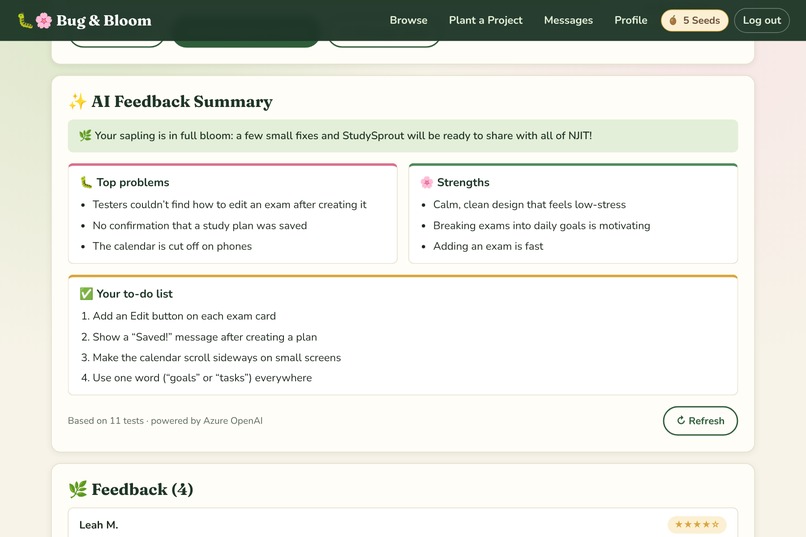
Task: Click the 'AI Feedback Summary' heading
Action: point(182,101)
